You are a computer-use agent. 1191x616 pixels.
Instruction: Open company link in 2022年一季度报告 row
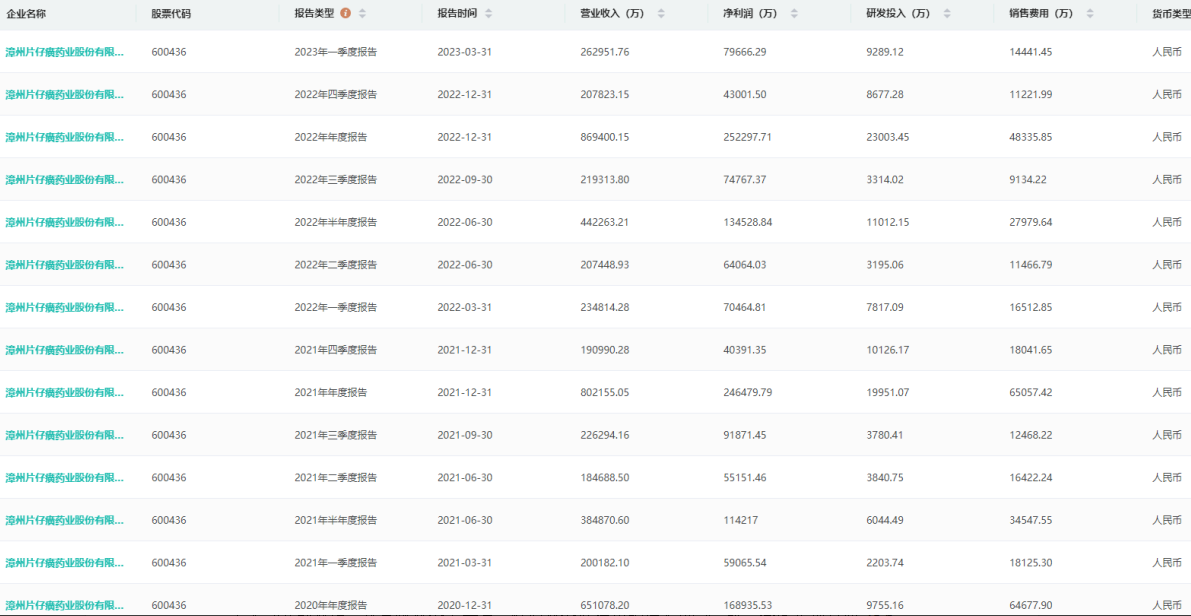point(65,308)
